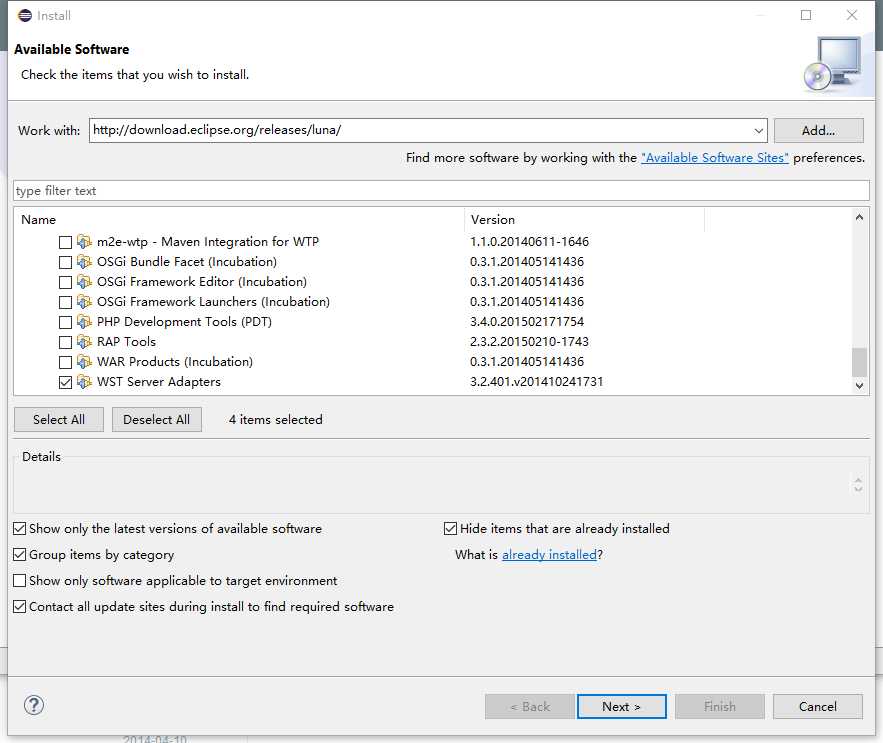Viewport: 883px width, 743px height.
Task: Check the PHP Development Tools (PDT) box
Action: click(65, 322)
